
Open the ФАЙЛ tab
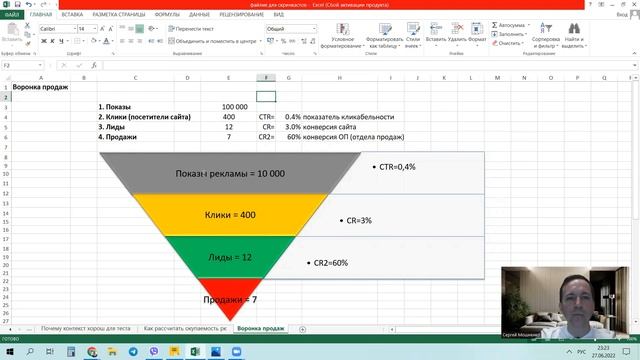(12, 15)
